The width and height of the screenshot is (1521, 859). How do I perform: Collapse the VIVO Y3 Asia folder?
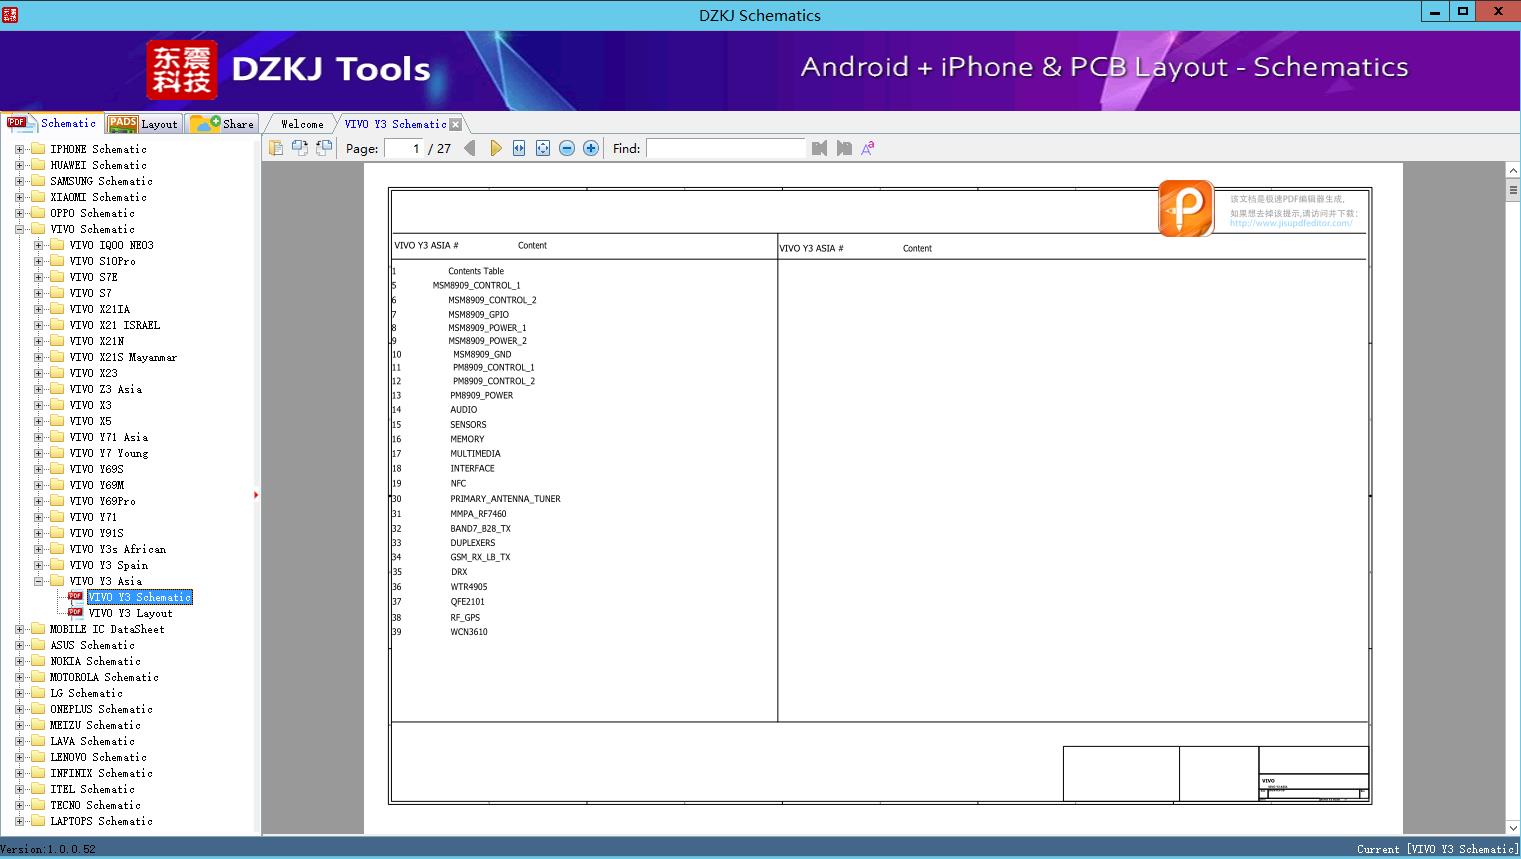click(38, 581)
